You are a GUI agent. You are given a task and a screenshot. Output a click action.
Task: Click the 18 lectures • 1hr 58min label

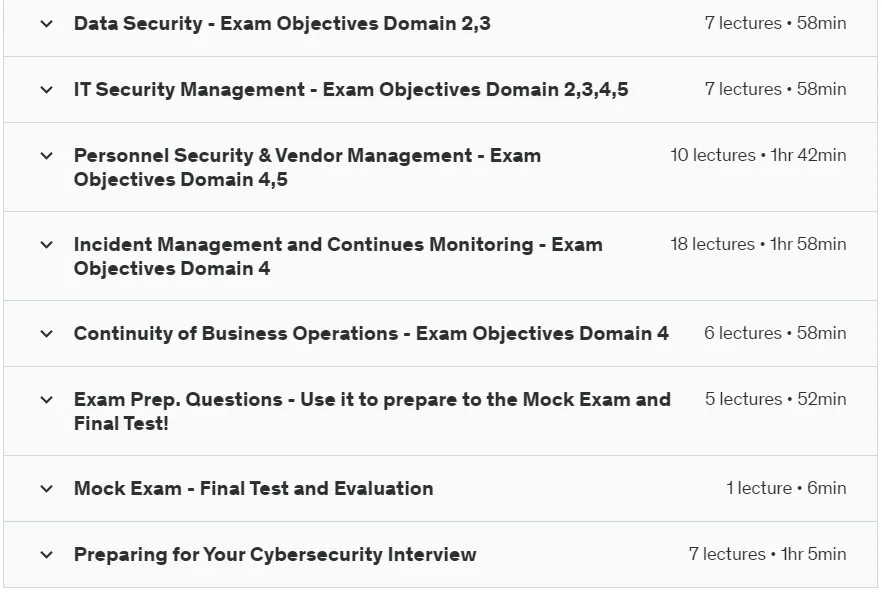click(x=758, y=244)
